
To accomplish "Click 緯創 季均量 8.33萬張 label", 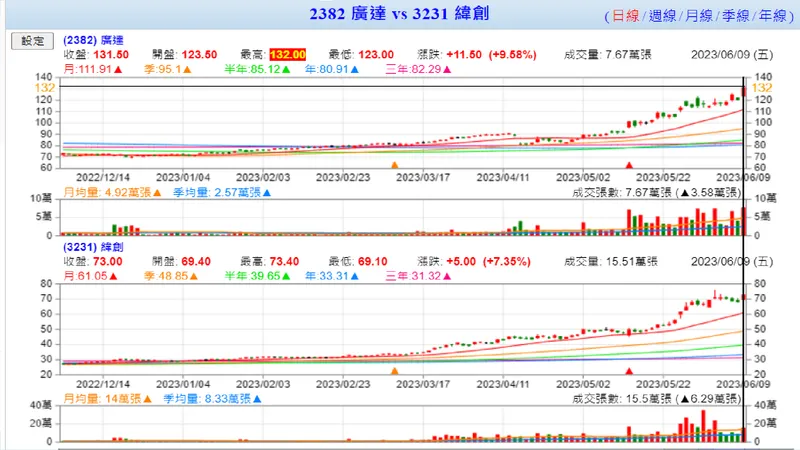I will [212, 398].
